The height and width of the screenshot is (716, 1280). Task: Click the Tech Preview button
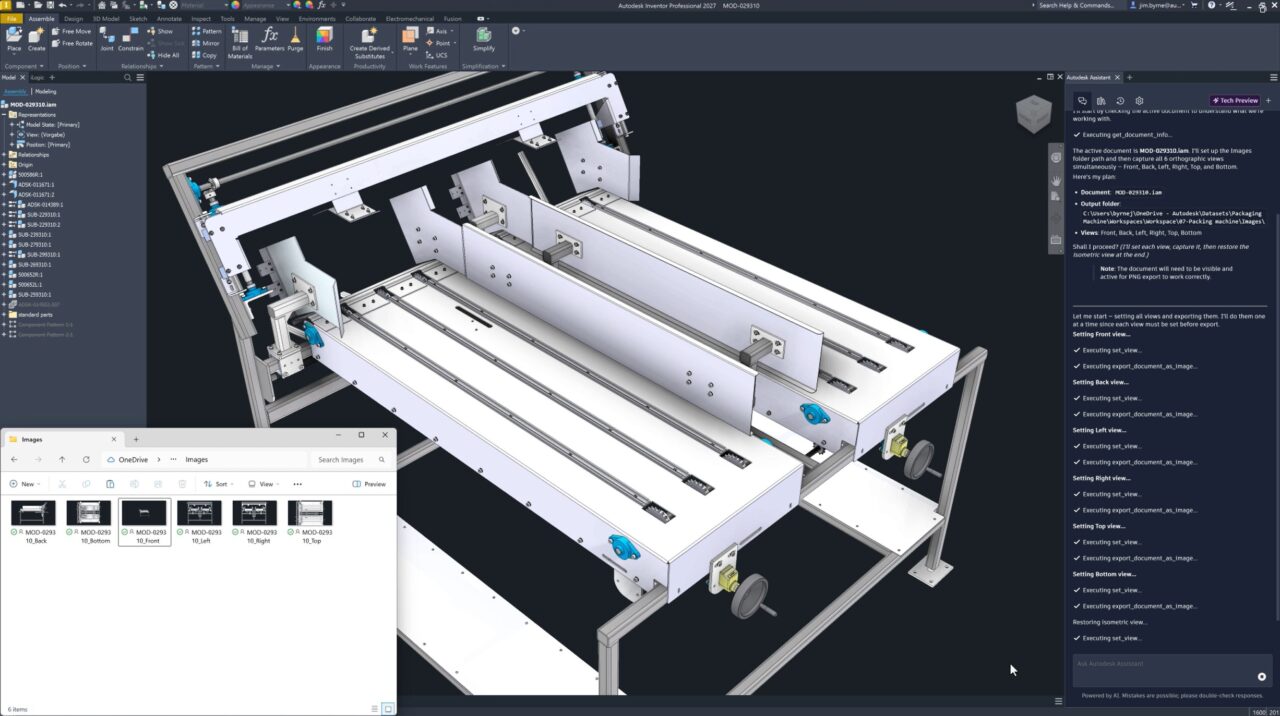pyautogui.click(x=1235, y=100)
